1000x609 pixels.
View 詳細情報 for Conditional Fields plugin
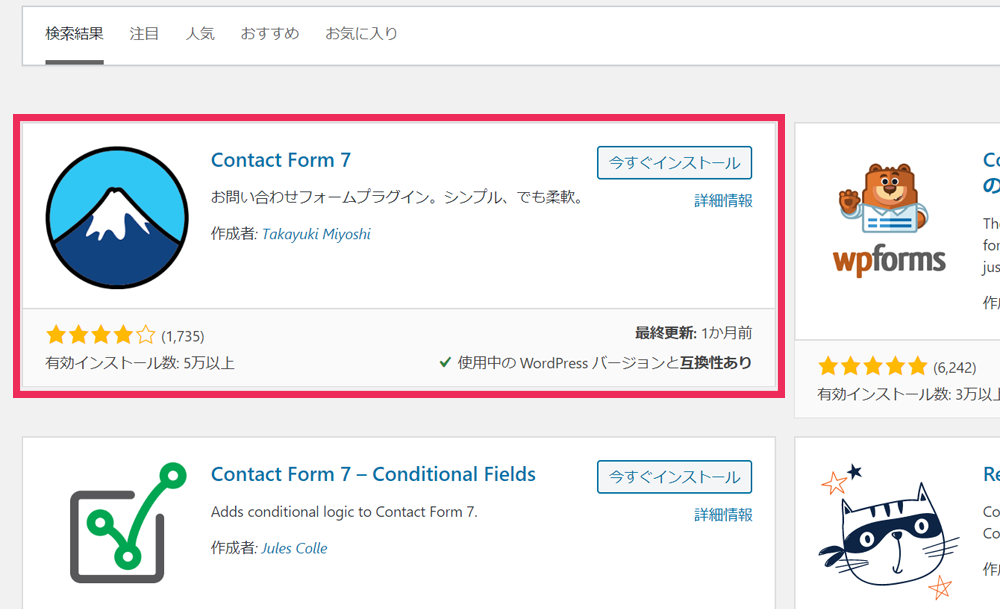point(723,515)
